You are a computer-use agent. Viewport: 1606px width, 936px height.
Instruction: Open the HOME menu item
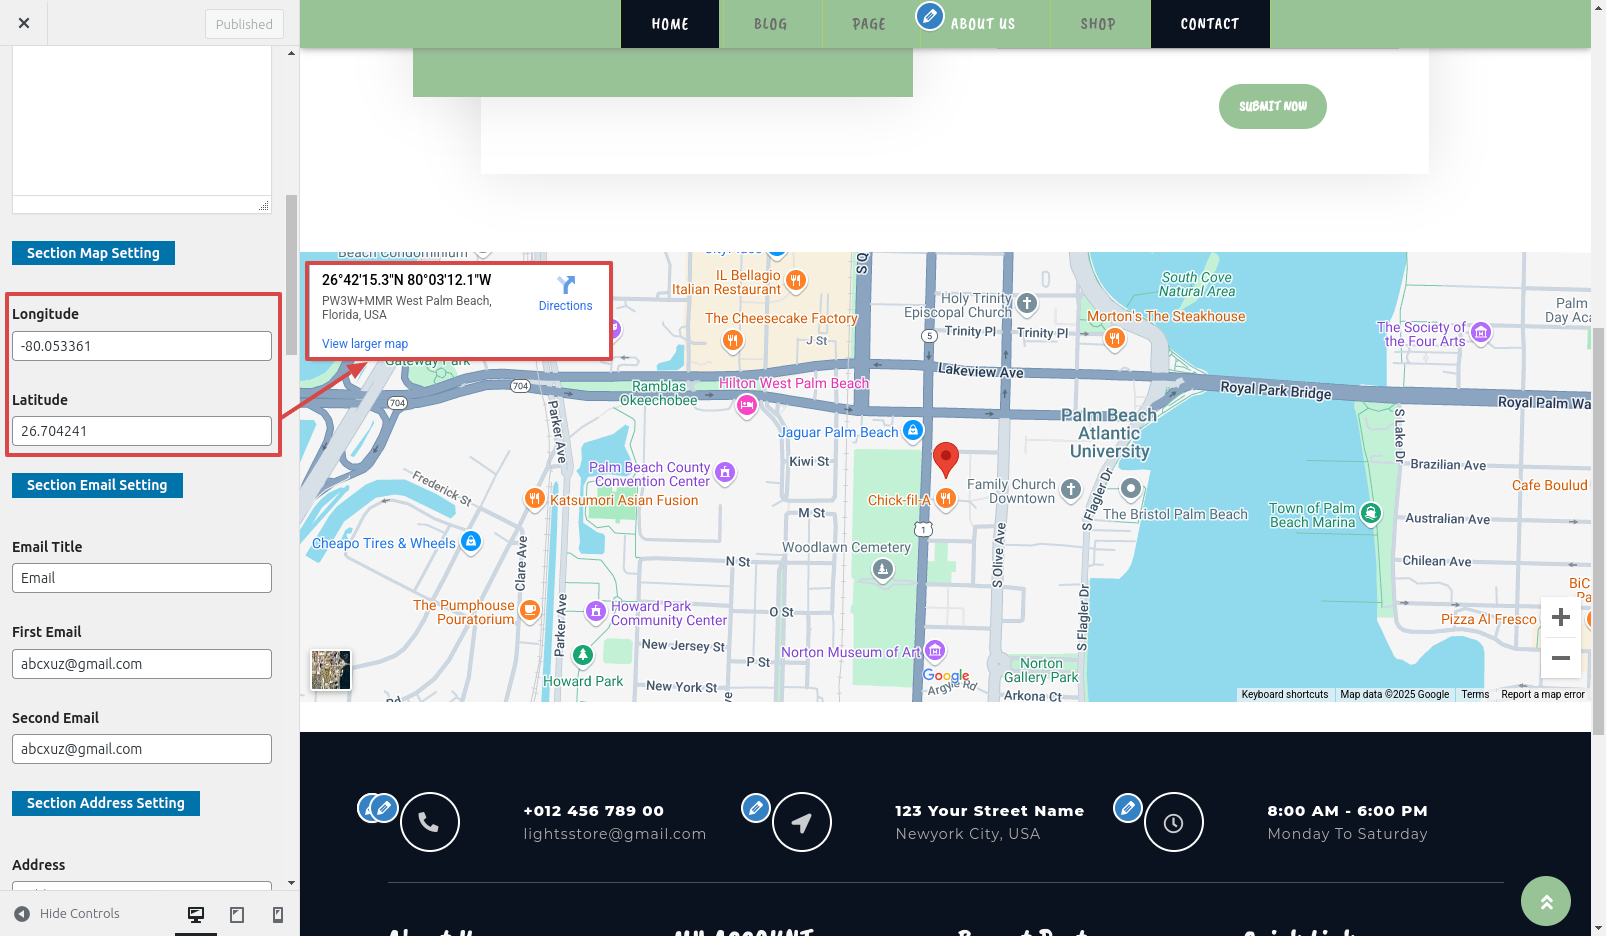coord(670,24)
